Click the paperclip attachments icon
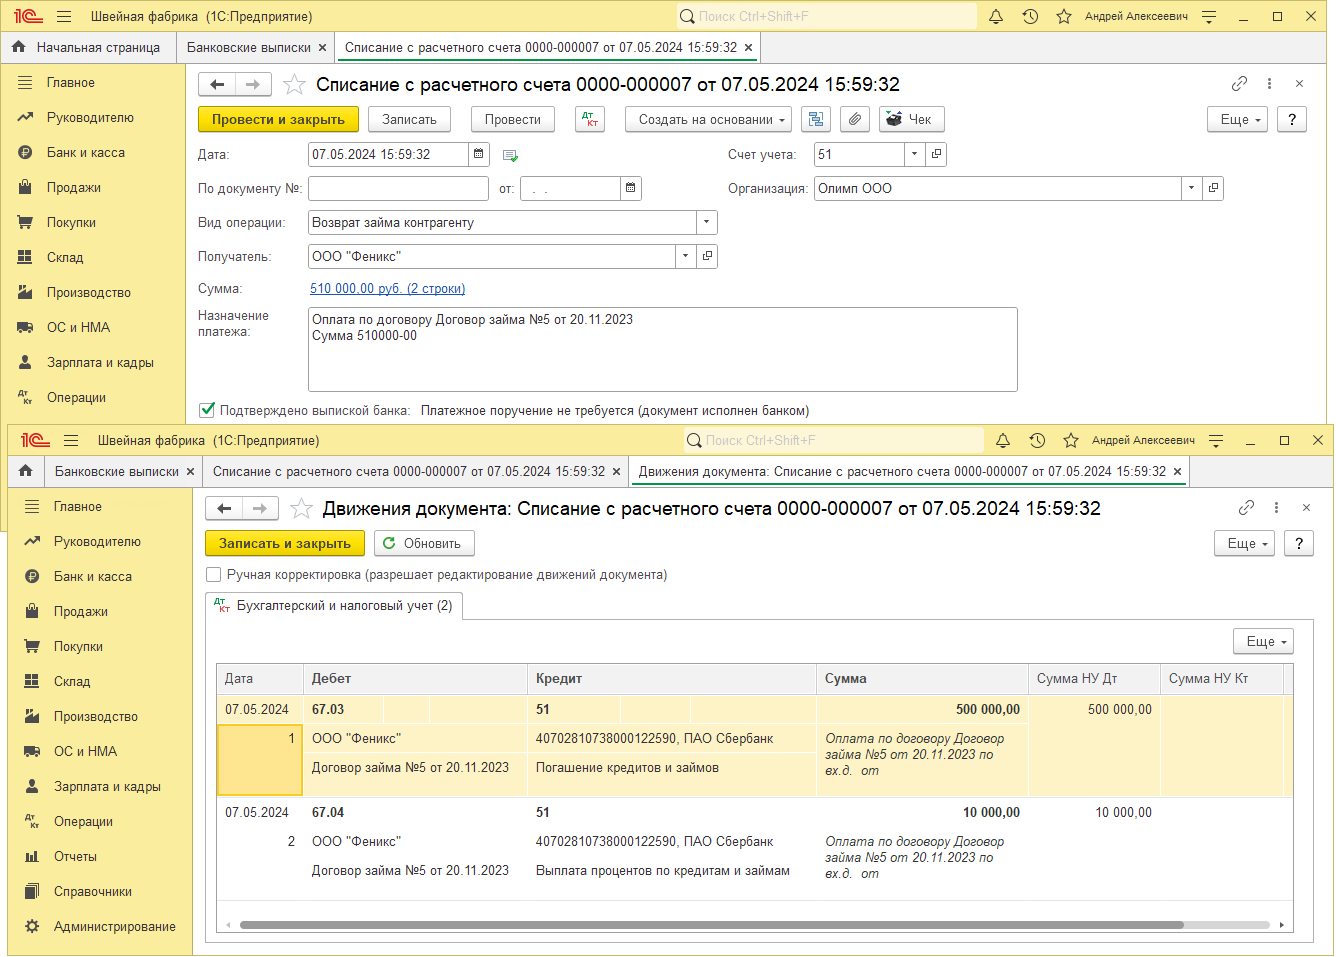 [x=854, y=119]
